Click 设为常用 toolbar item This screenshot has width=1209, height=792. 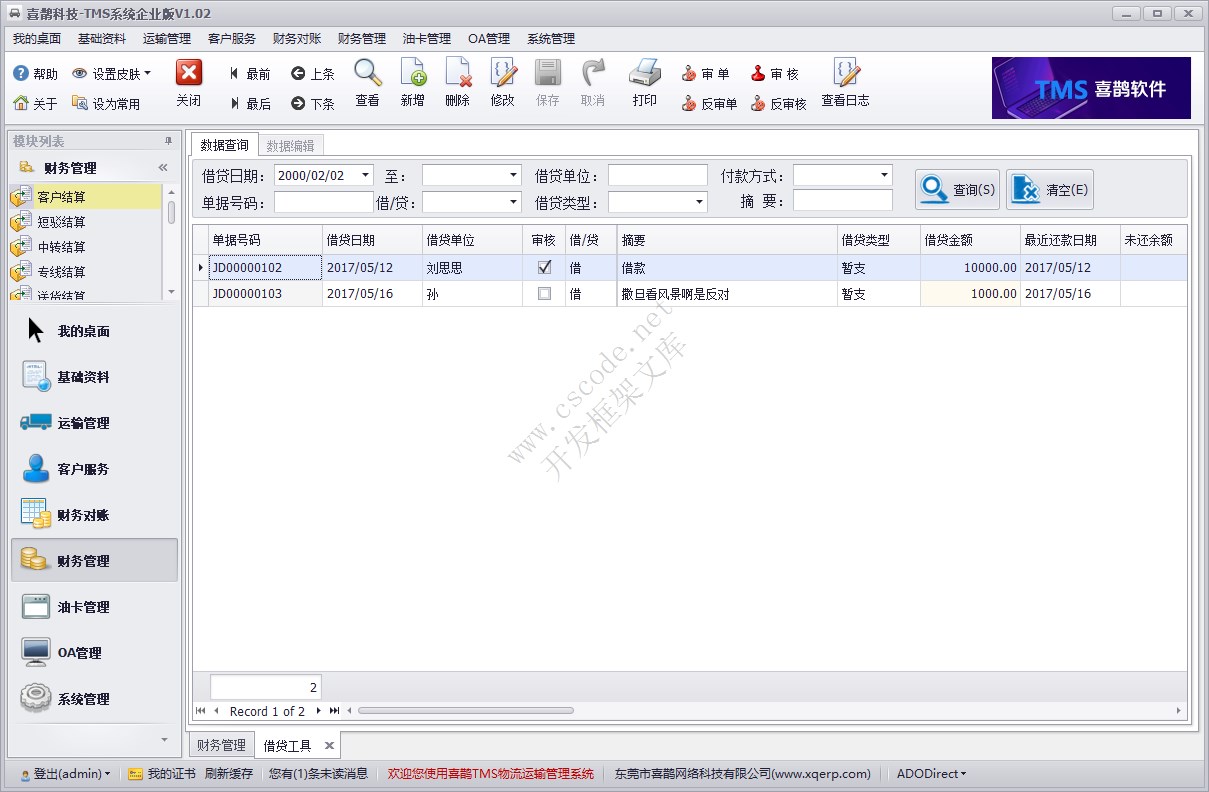pyautogui.click(x=106, y=103)
